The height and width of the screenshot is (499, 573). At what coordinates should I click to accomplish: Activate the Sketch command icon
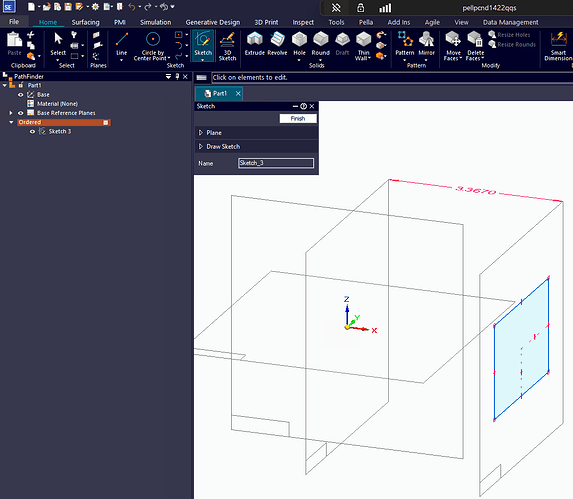203,44
